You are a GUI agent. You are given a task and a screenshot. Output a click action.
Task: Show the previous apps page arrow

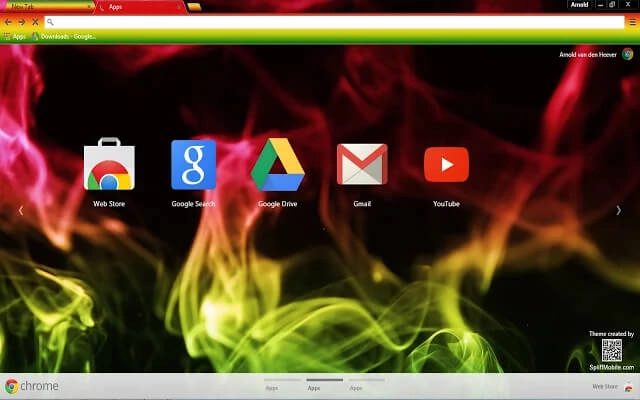coord(21,210)
